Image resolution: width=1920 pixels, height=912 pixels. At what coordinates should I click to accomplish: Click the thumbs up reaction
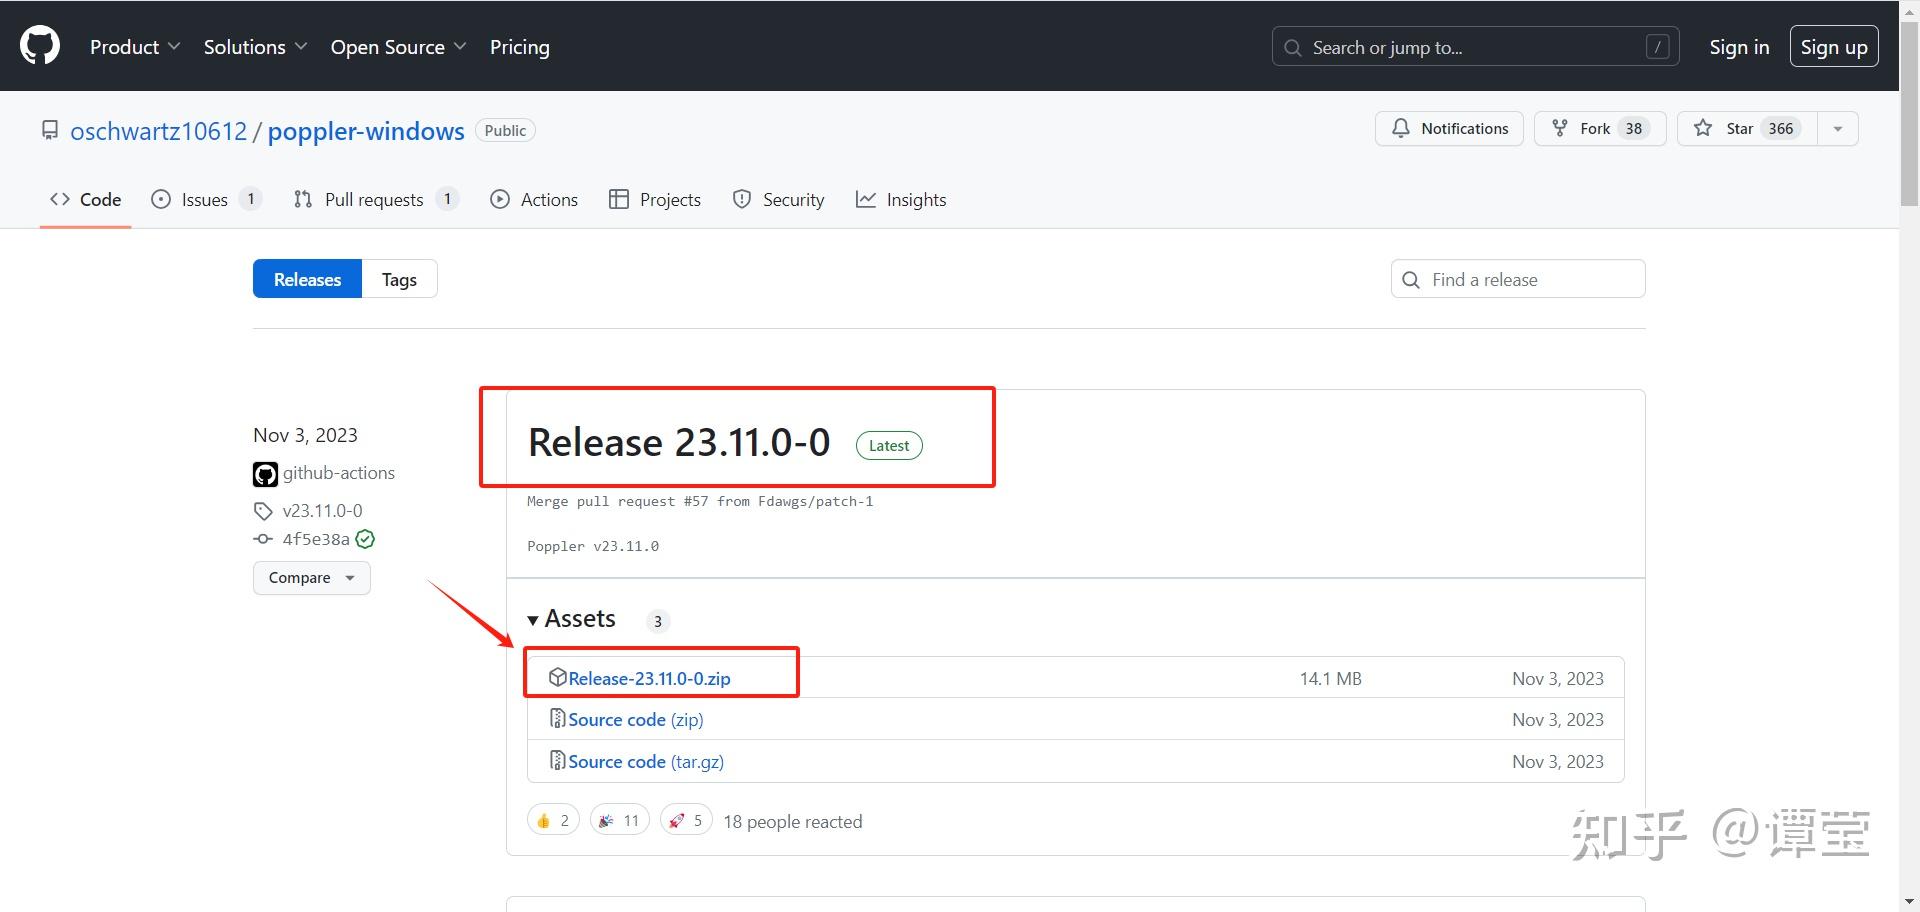click(553, 821)
